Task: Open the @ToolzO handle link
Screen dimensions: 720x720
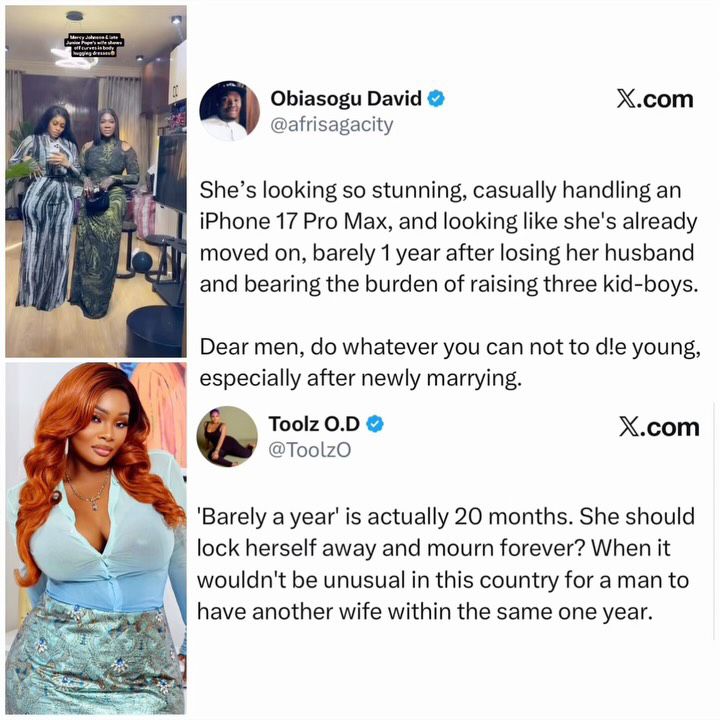Action: [309, 450]
